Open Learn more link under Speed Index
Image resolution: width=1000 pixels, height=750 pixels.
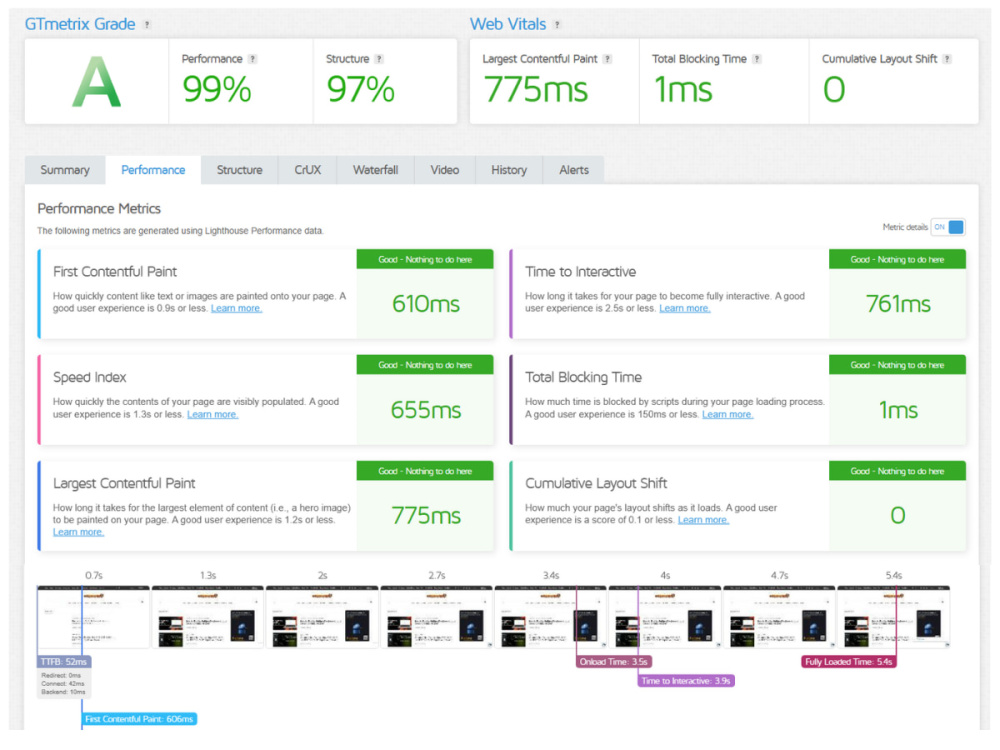click(x=212, y=415)
